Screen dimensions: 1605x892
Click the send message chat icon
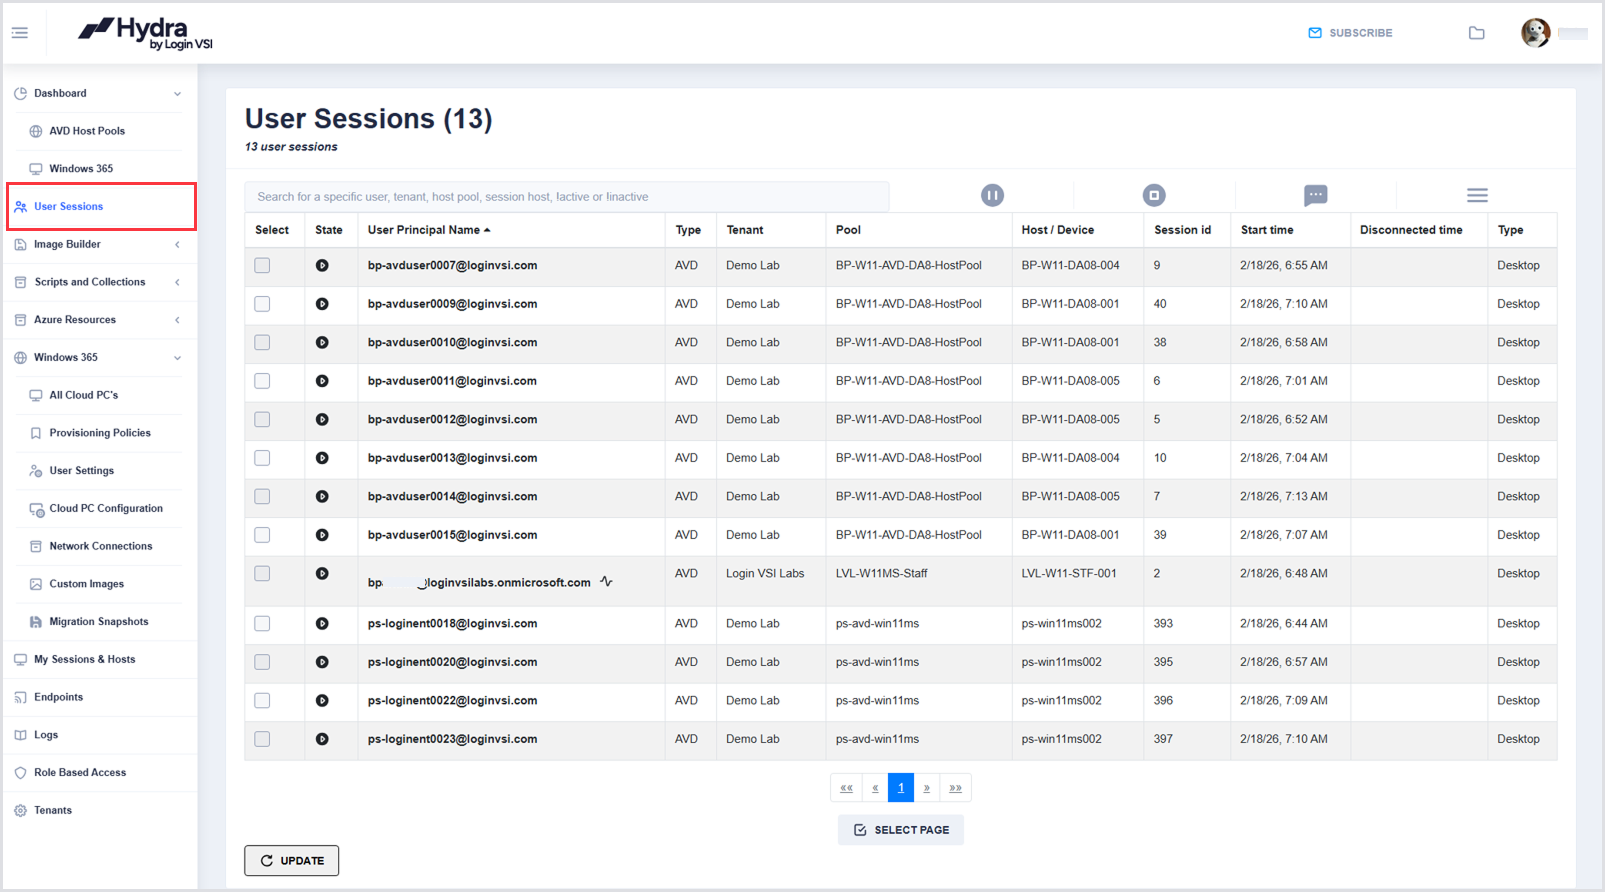tap(1315, 195)
